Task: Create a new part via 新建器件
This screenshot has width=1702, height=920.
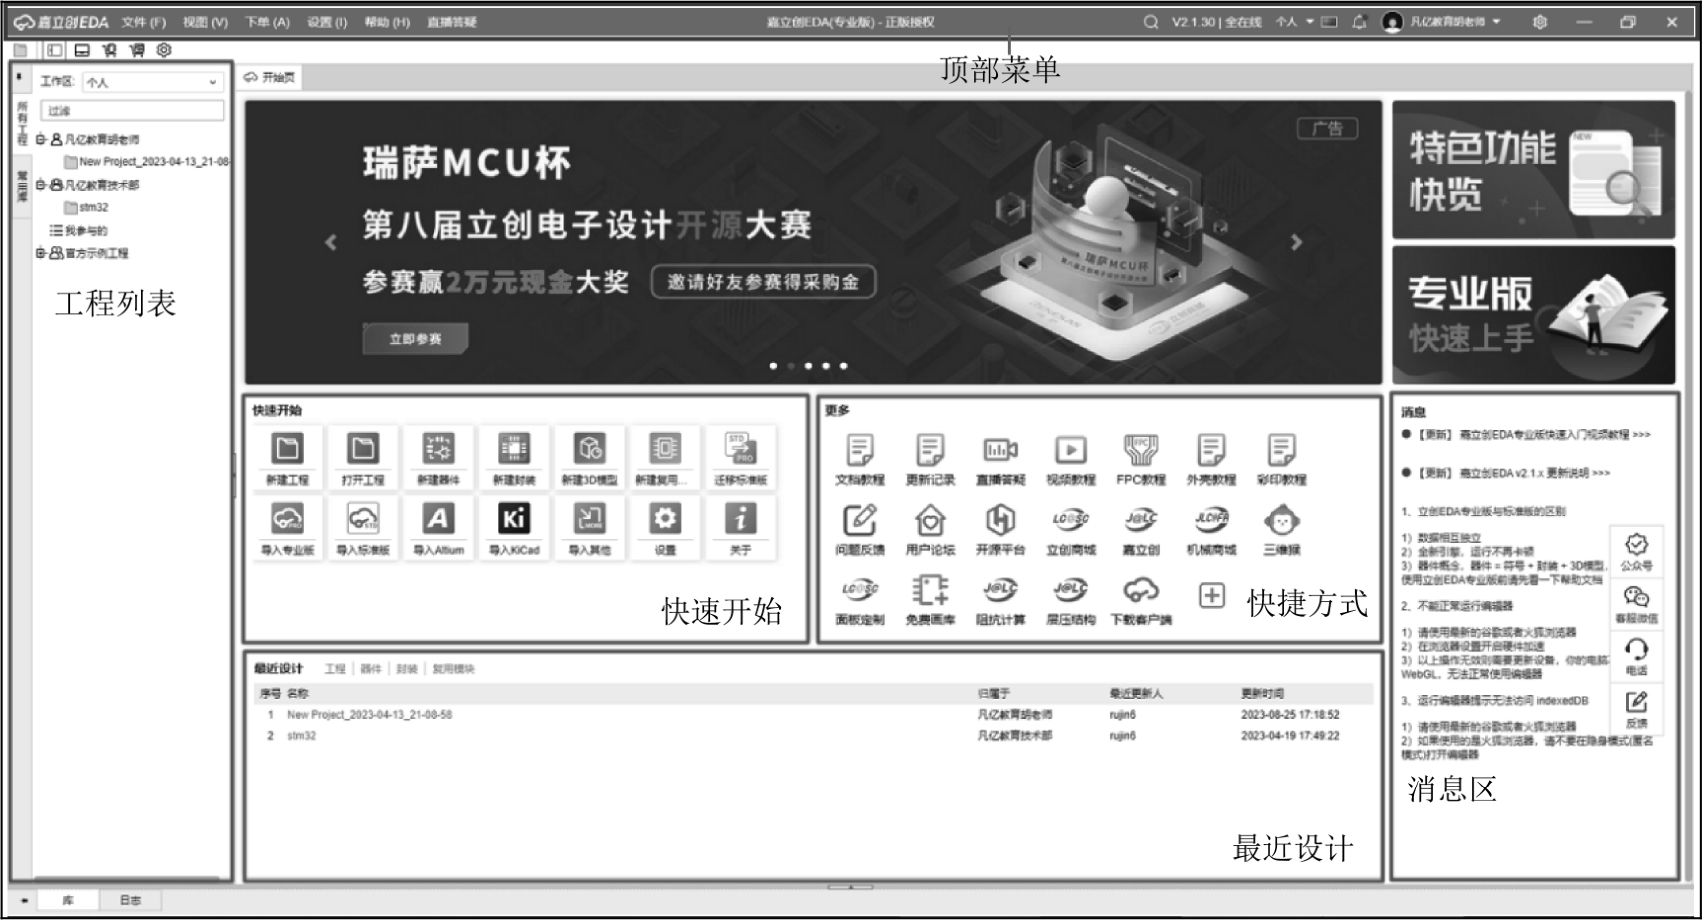Action: pos(438,449)
